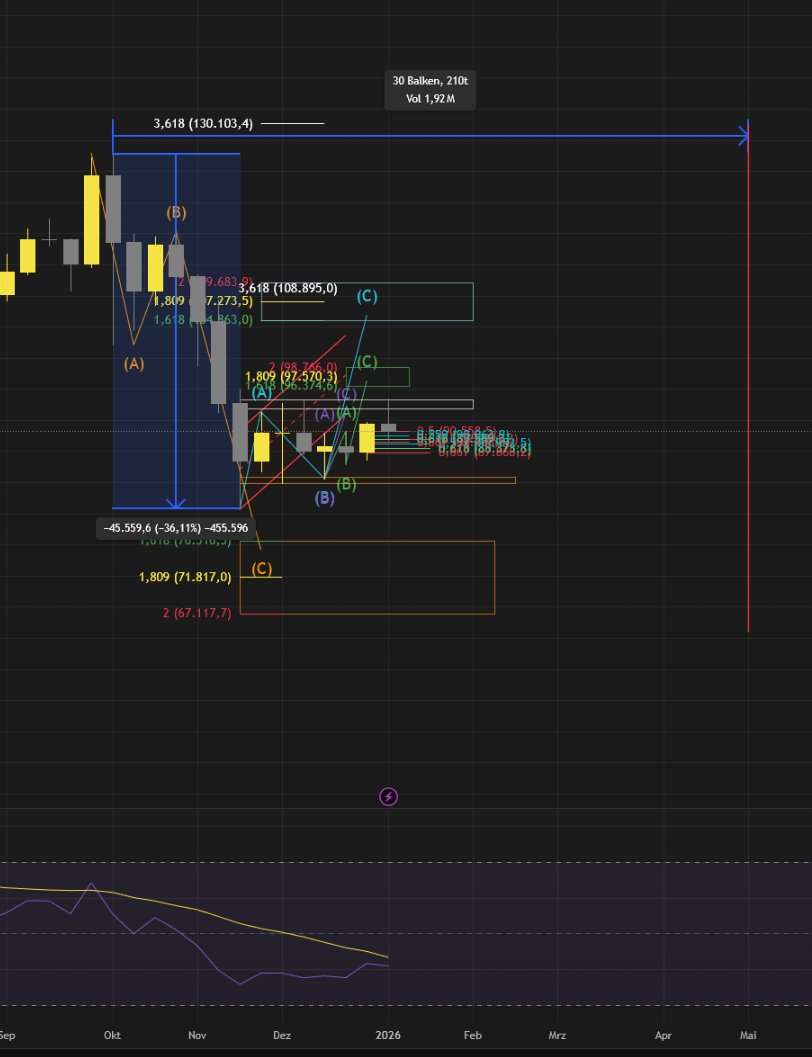This screenshot has height=1057, width=812.
Task: Select the orange (C) wave label
Action: pyautogui.click(x=261, y=568)
